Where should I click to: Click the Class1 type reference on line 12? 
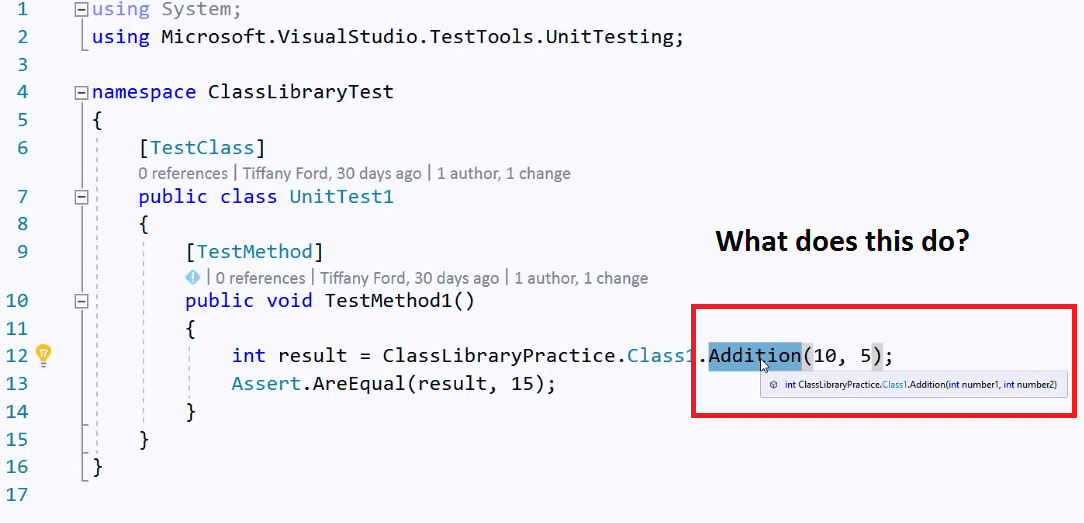click(661, 356)
